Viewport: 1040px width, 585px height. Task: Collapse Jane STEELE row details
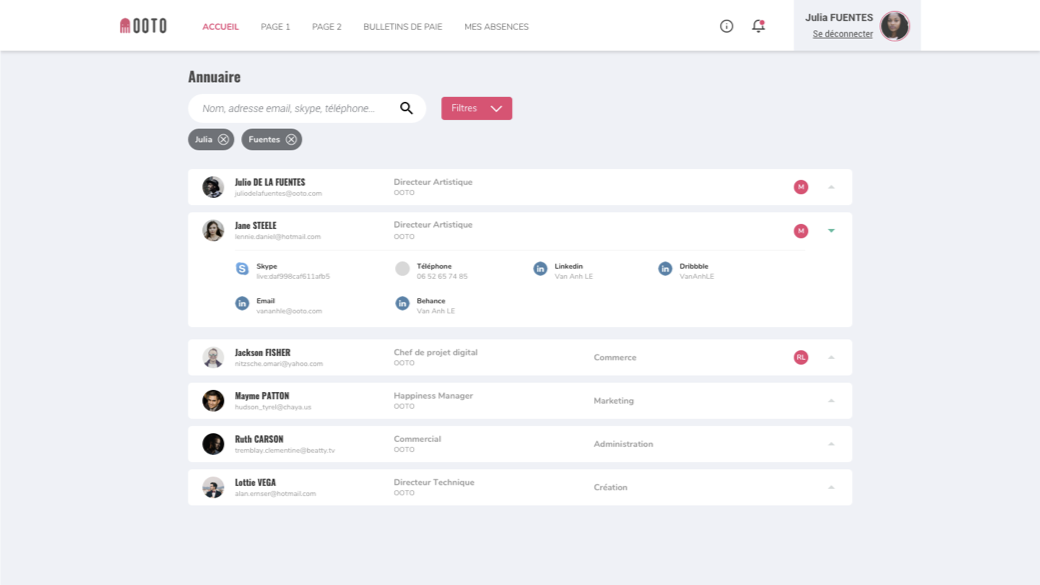[831, 231]
